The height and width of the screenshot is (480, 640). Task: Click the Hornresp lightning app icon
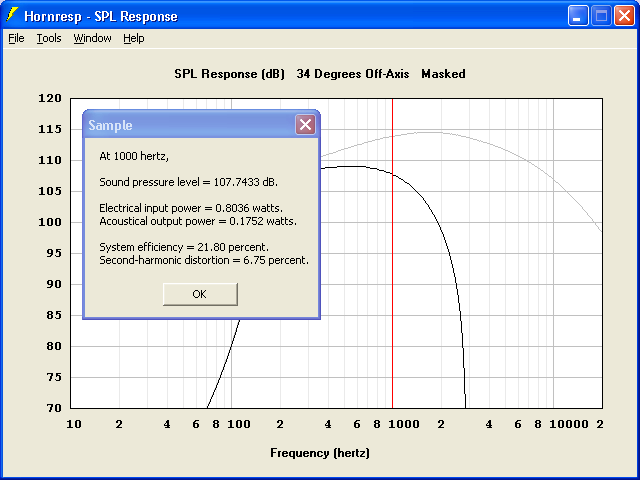12,16
